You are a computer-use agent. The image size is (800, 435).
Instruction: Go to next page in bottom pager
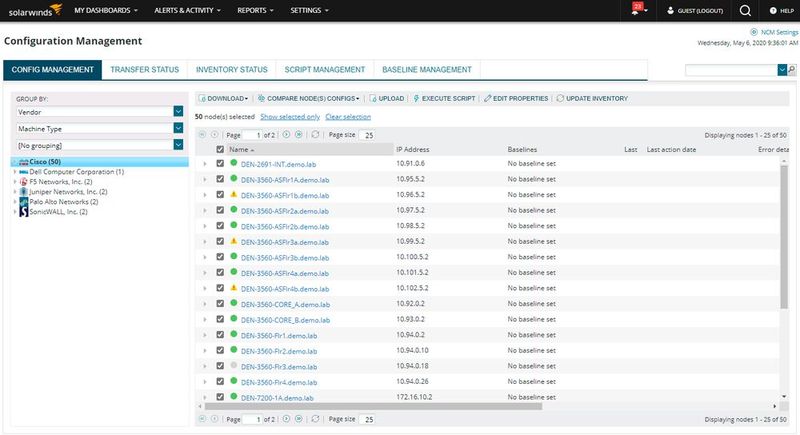(286, 419)
